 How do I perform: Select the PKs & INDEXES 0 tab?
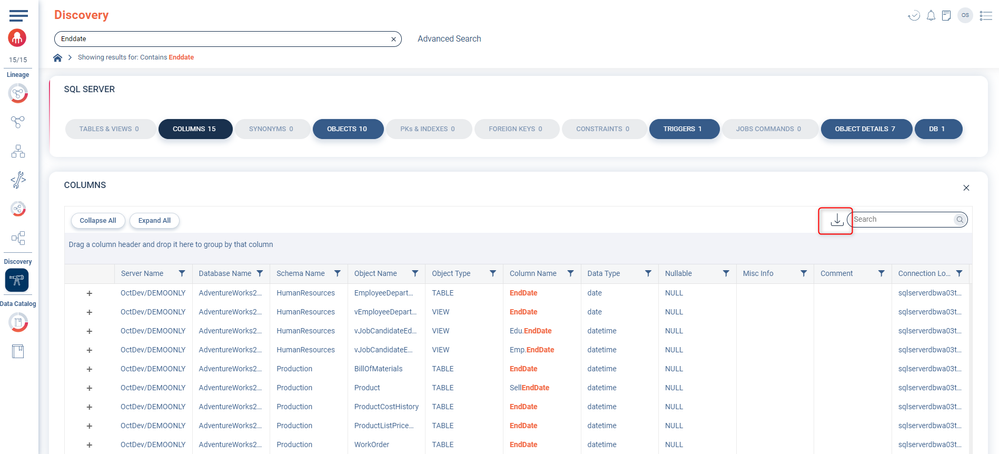(429, 129)
